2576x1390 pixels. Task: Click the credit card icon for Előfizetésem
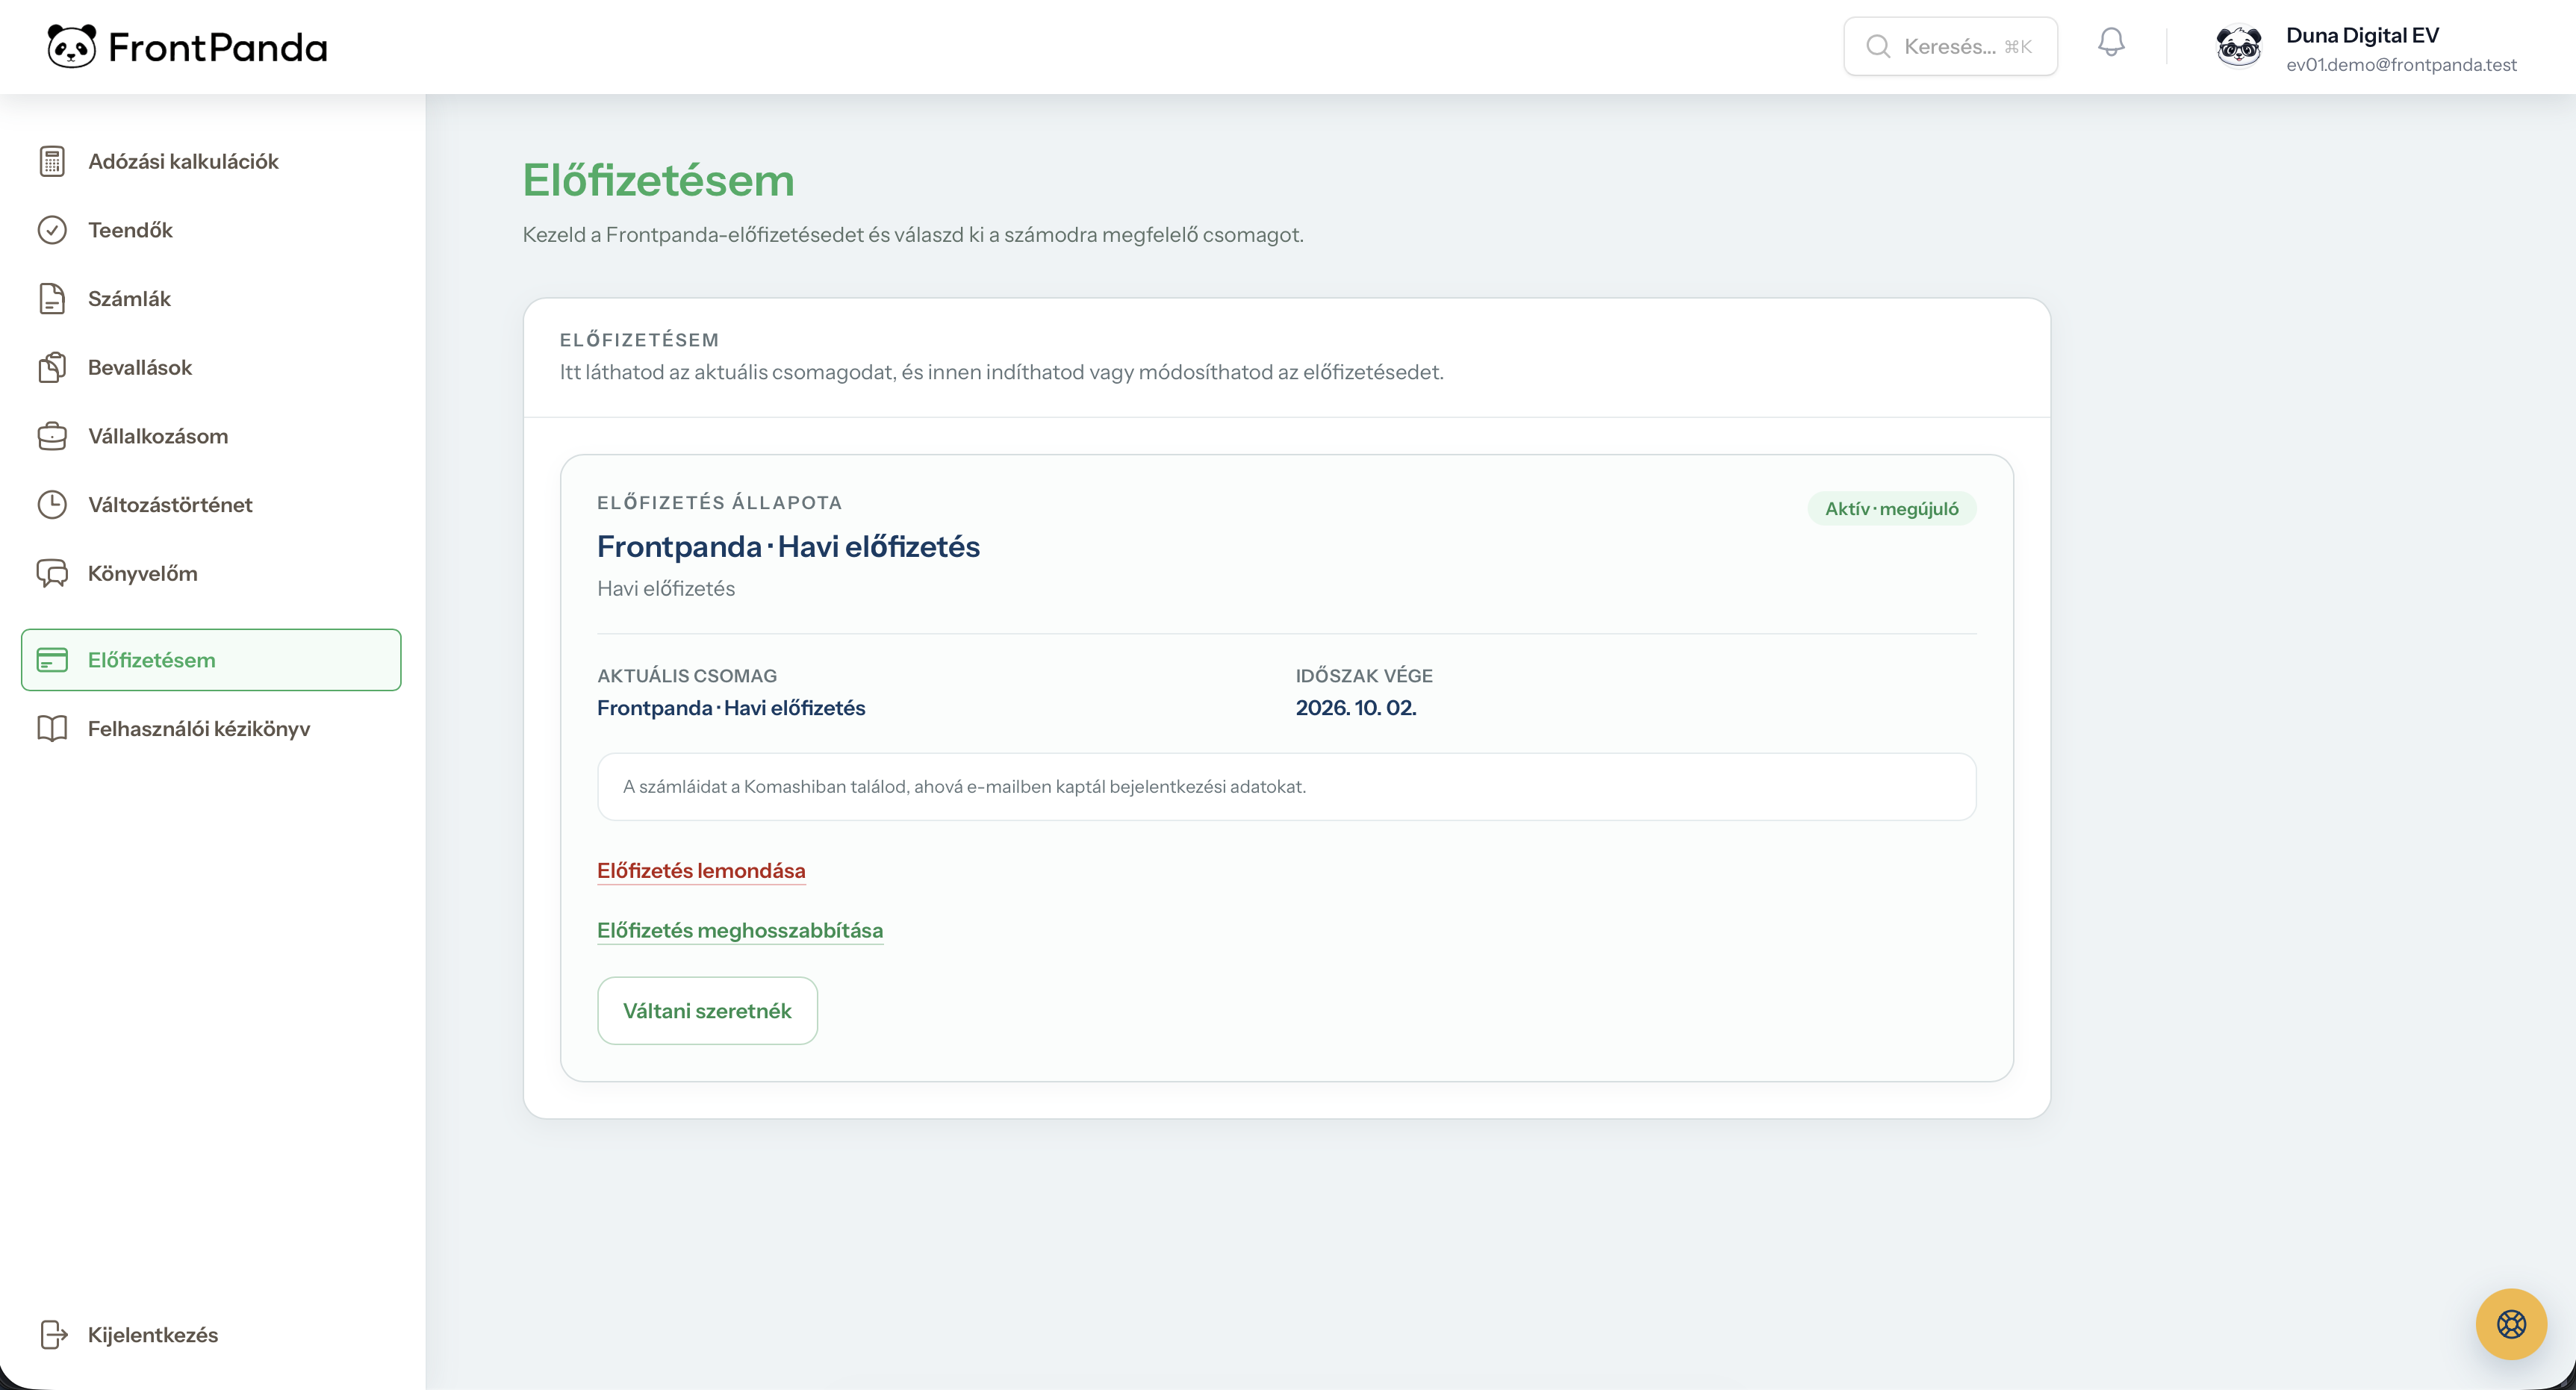point(52,660)
